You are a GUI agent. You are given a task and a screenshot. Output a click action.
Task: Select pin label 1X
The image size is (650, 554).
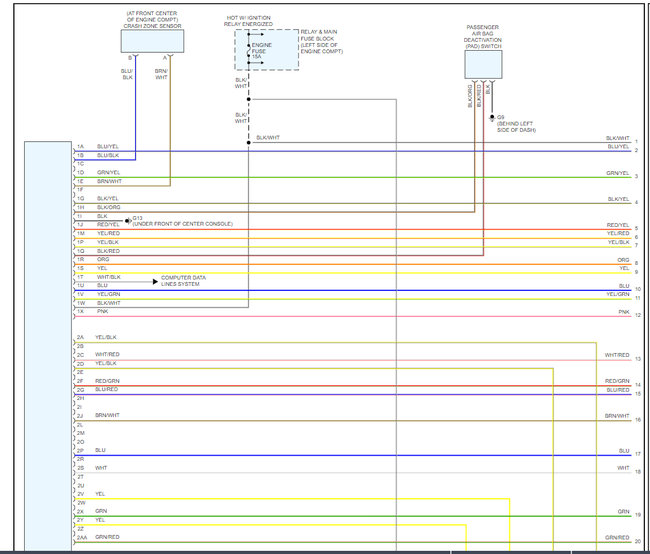pos(80,311)
